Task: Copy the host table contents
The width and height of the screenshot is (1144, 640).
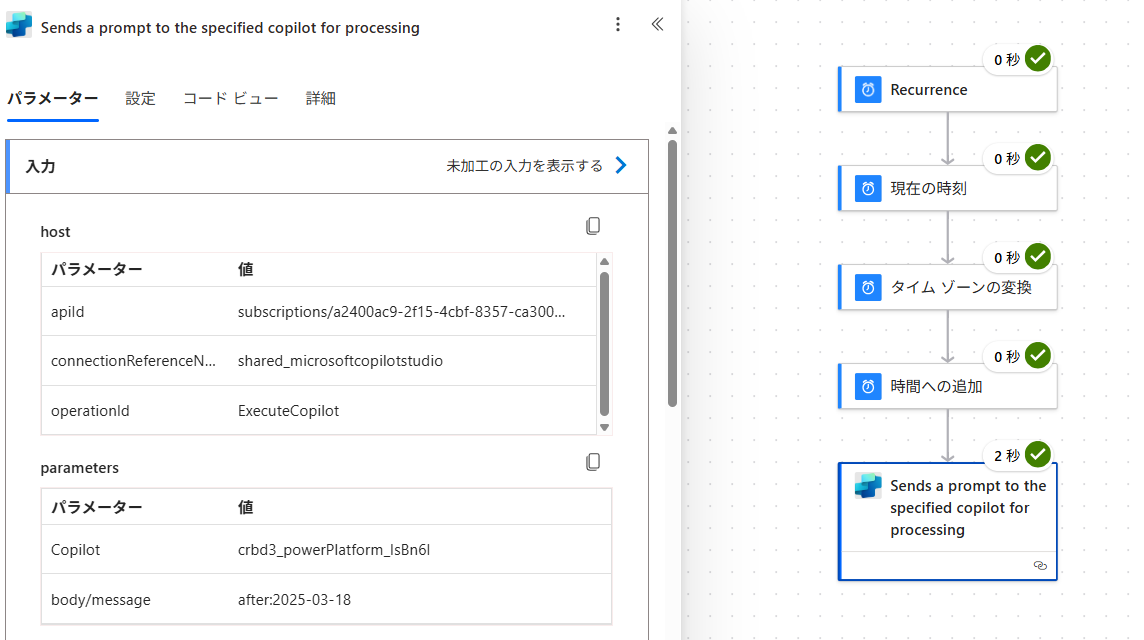Action: [x=593, y=226]
